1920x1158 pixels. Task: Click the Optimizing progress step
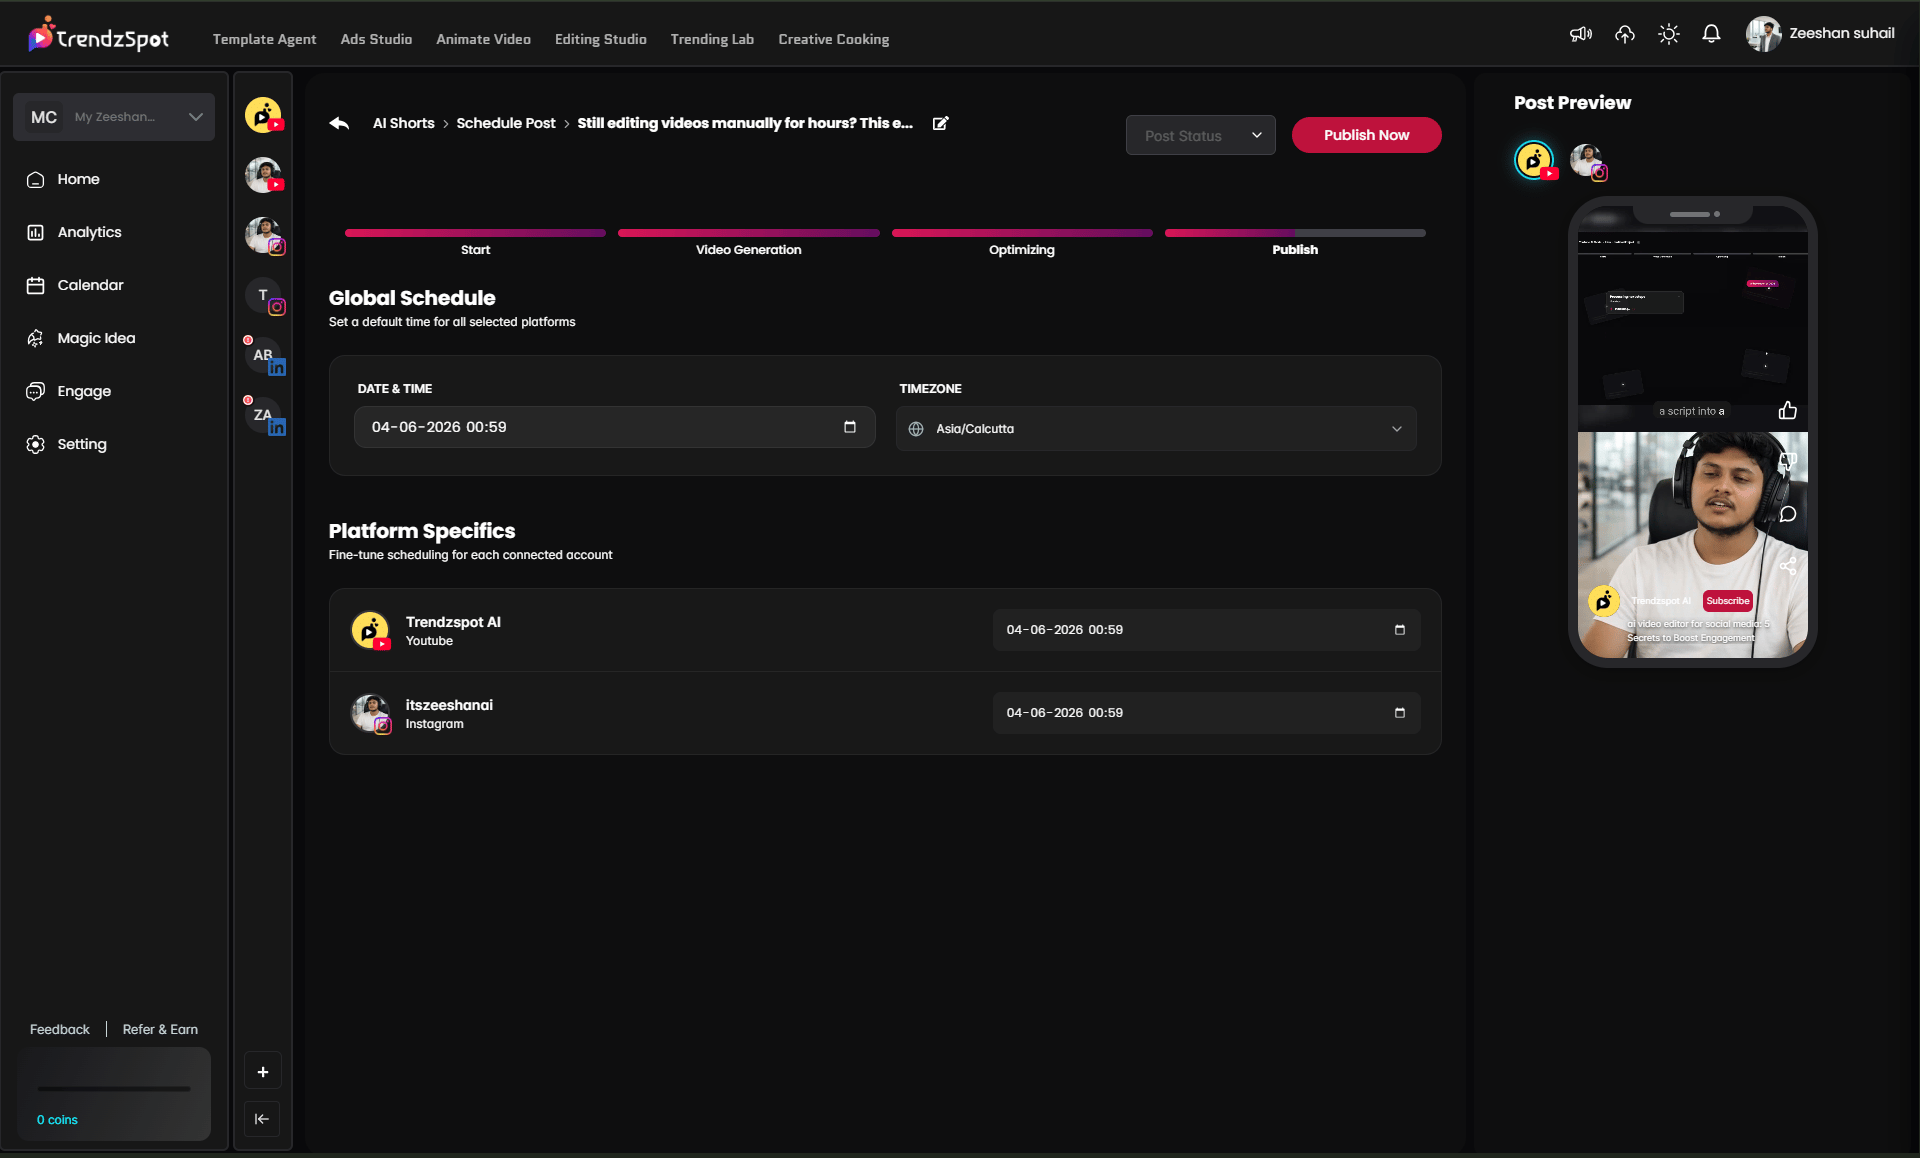click(1022, 242)
